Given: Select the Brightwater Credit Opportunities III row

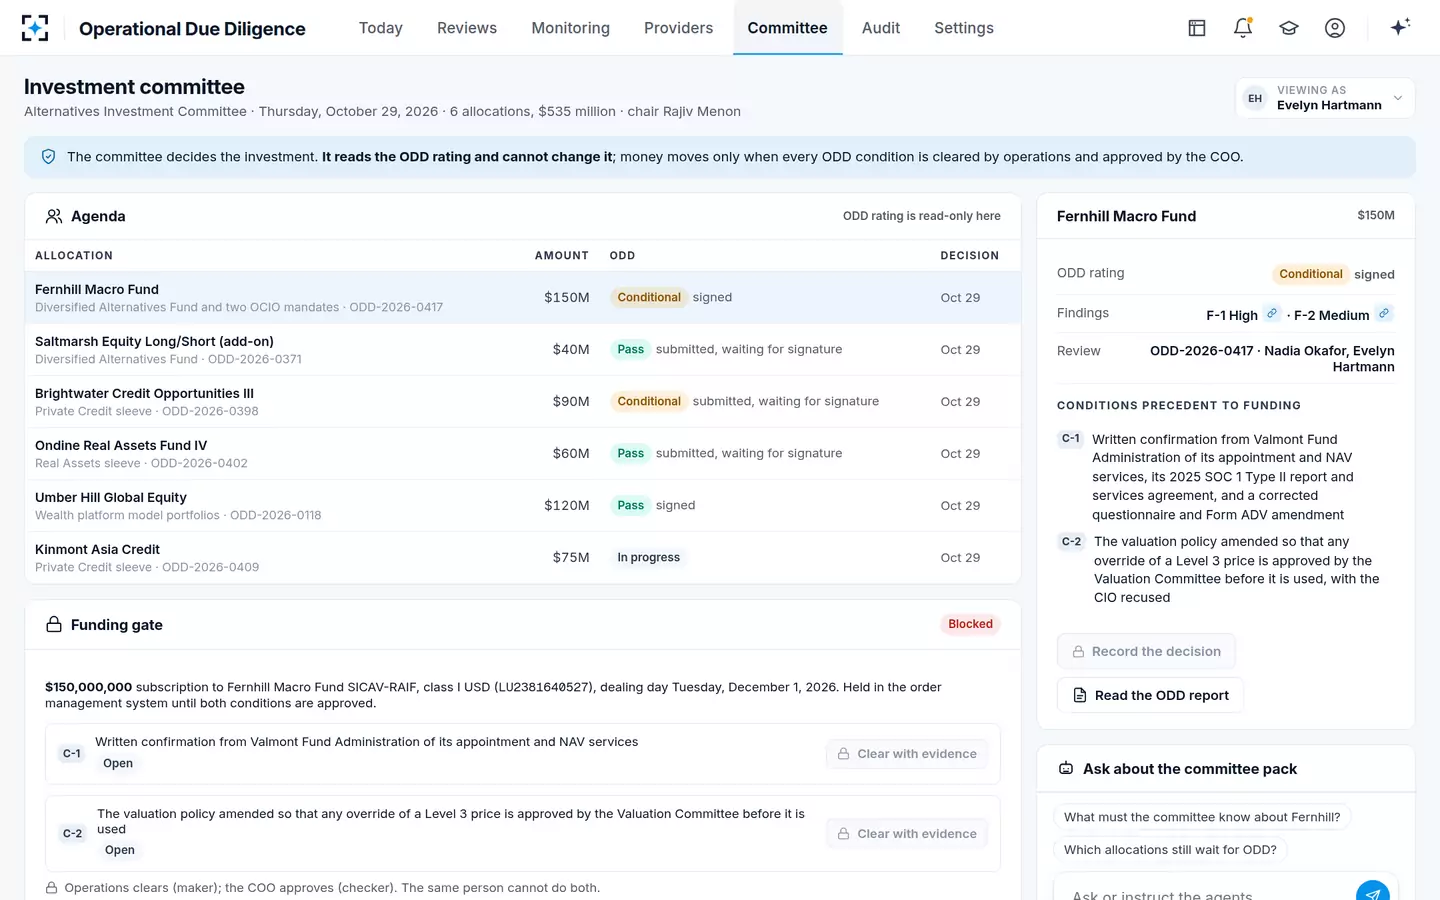Looking at the screenshot, I should (523, 402).
